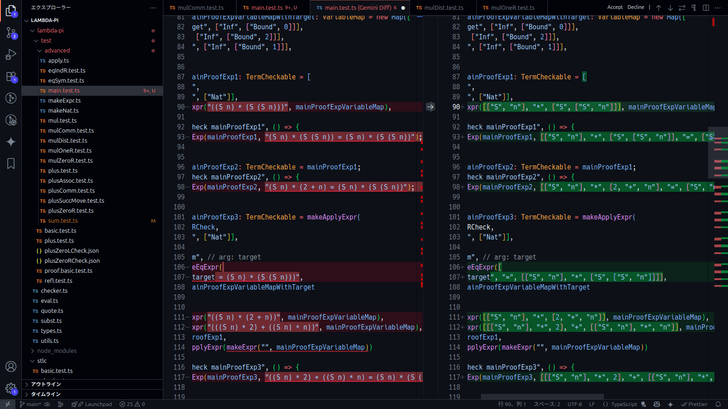This screenshot has width=728, height=409.
Task: Decline the Gemini diff changes
Action: pyautogui.click(x=636, y=7)
